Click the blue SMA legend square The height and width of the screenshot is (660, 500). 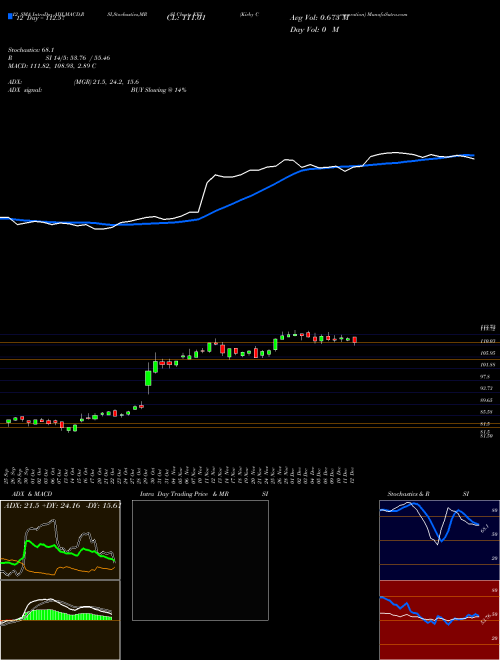(10, 16)
